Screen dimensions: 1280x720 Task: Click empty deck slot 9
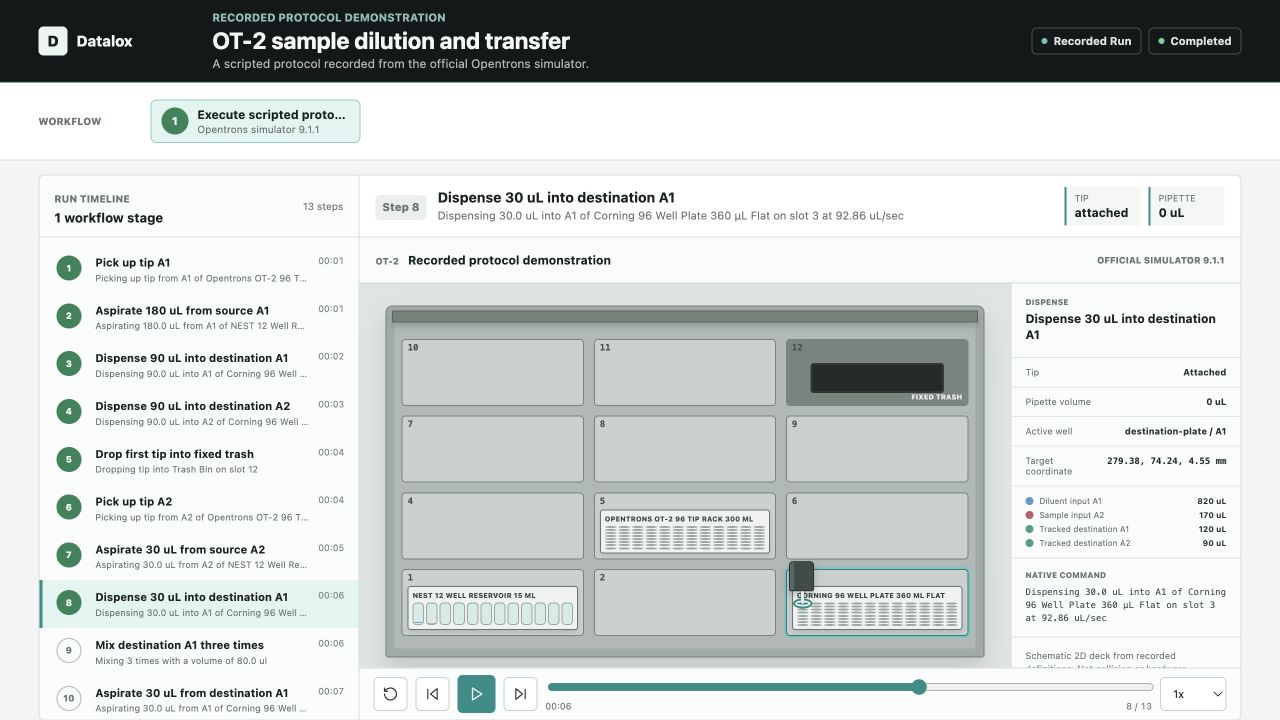[x=877, y=449]
